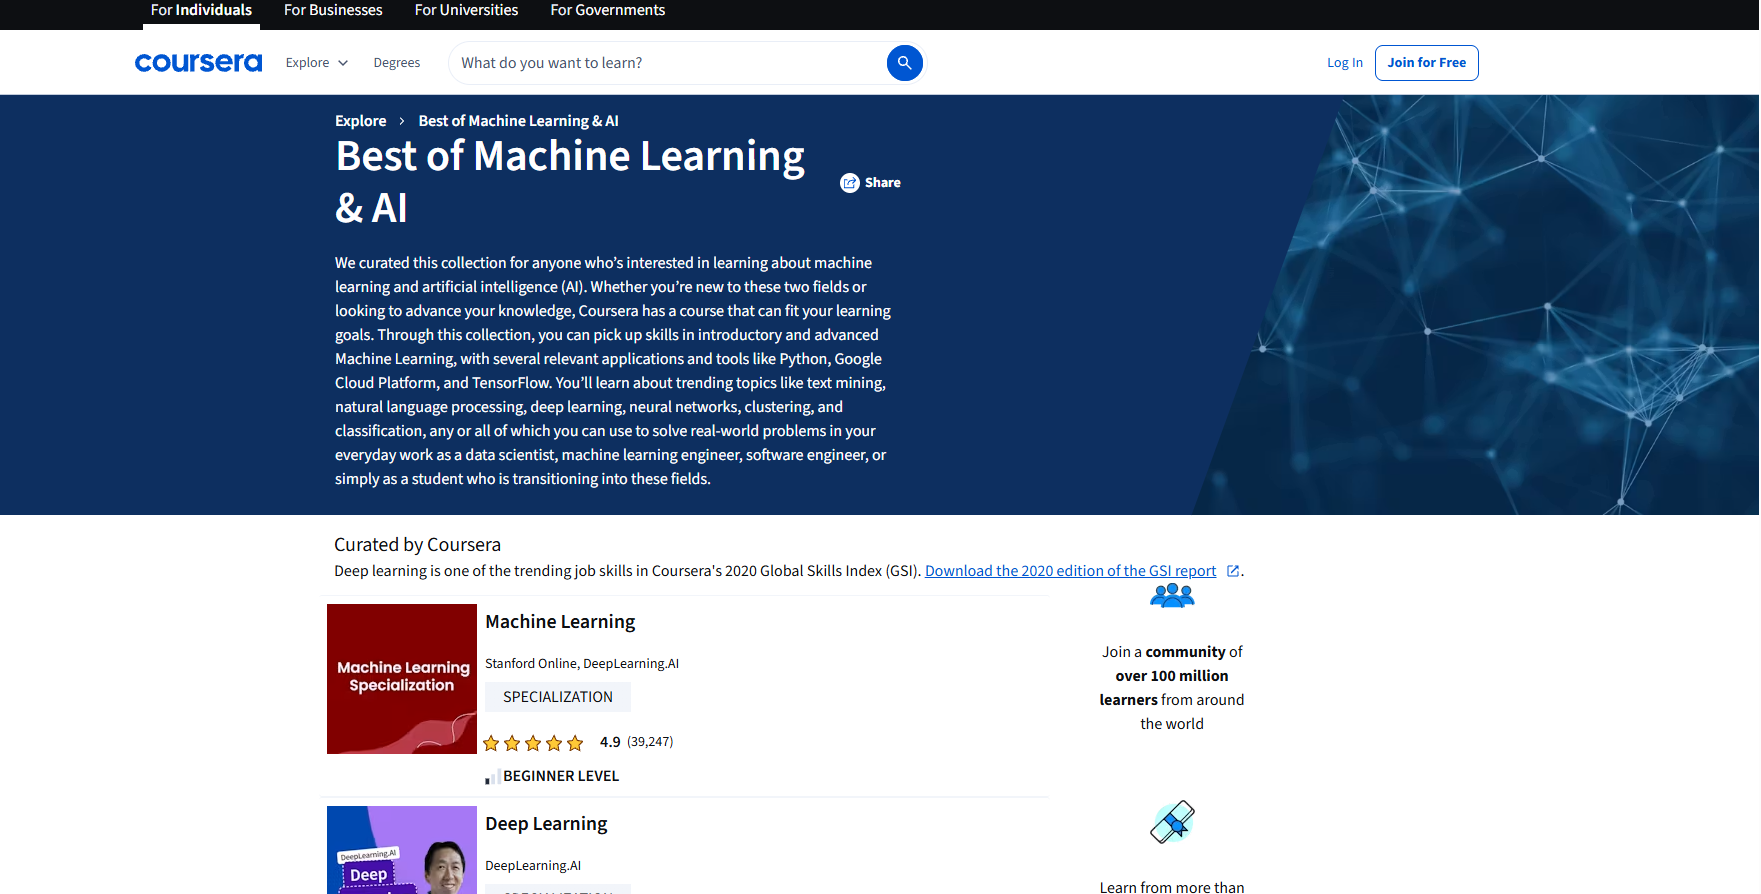
Task: Click the 4.9 rating value
Action: pyautogui.click(x=610, y=742)
